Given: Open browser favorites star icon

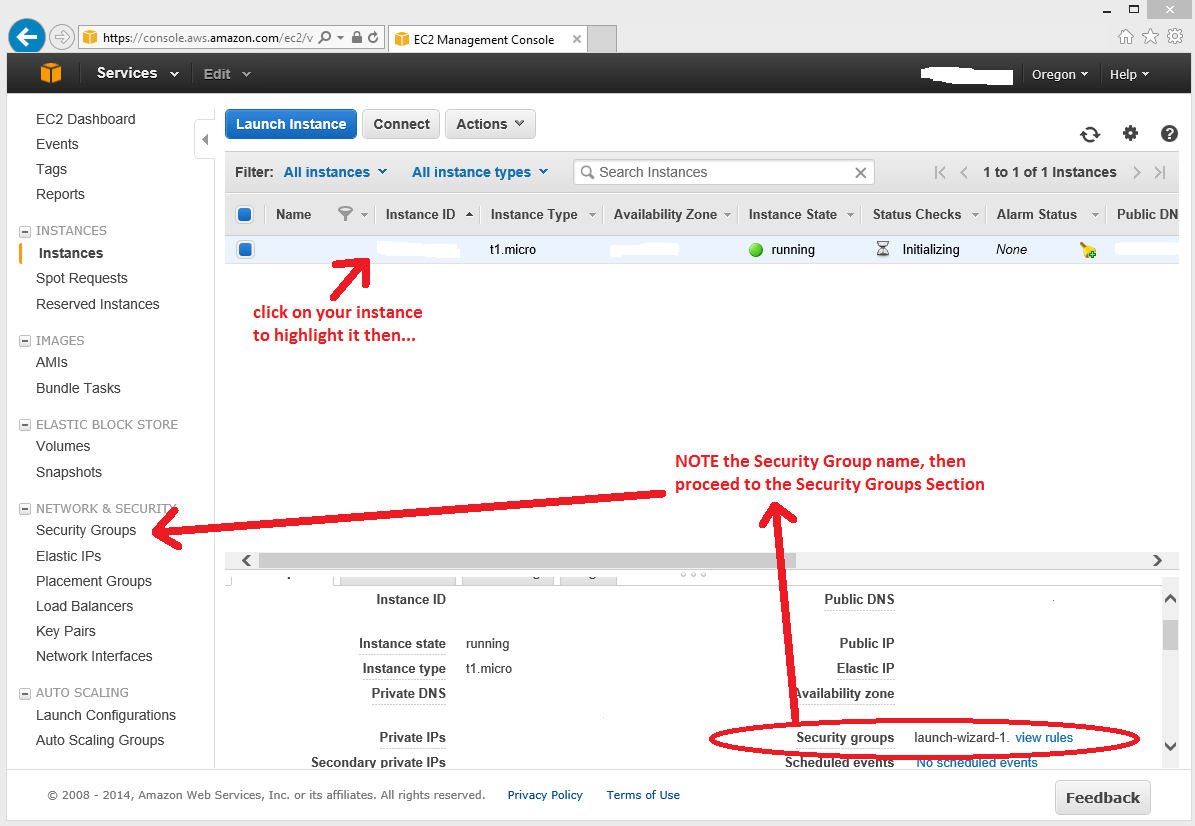Looking at the screenshot, I should (1150, 37).
